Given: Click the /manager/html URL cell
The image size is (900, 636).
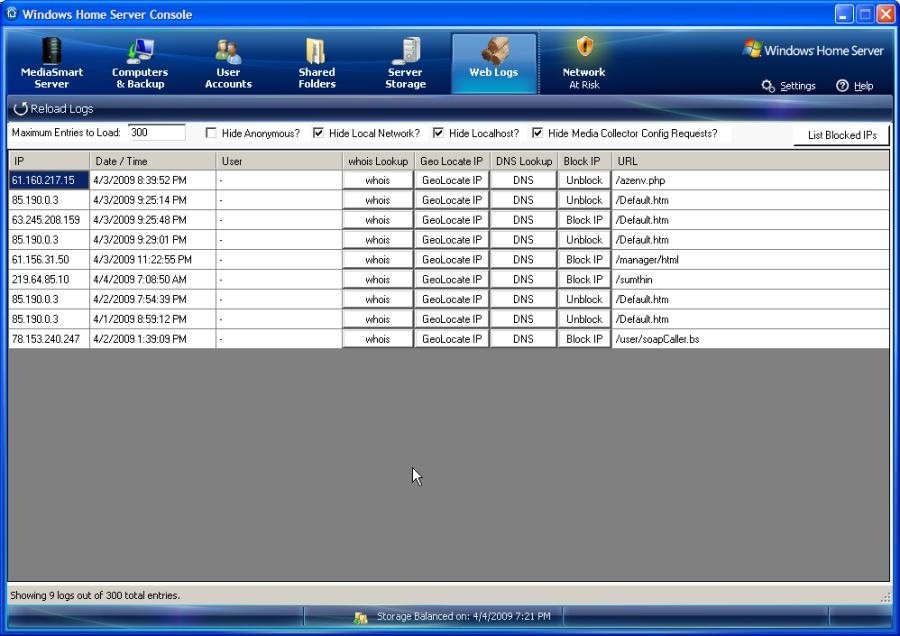Looking at the screenshot, I should pos(750,259).
